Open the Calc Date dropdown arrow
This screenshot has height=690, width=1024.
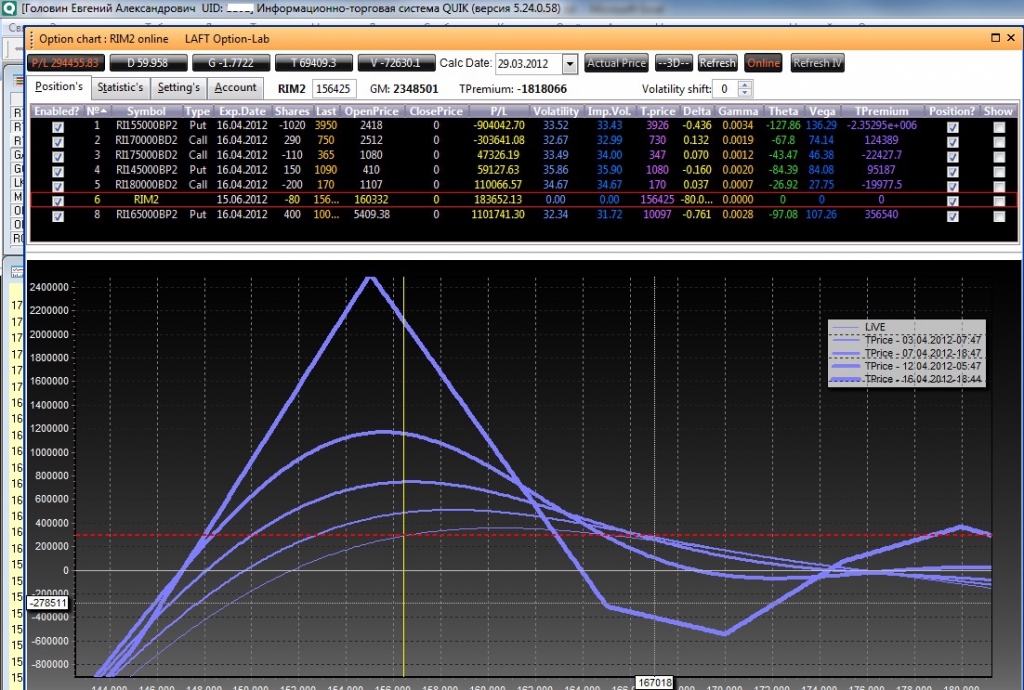[x=570, y=64]
